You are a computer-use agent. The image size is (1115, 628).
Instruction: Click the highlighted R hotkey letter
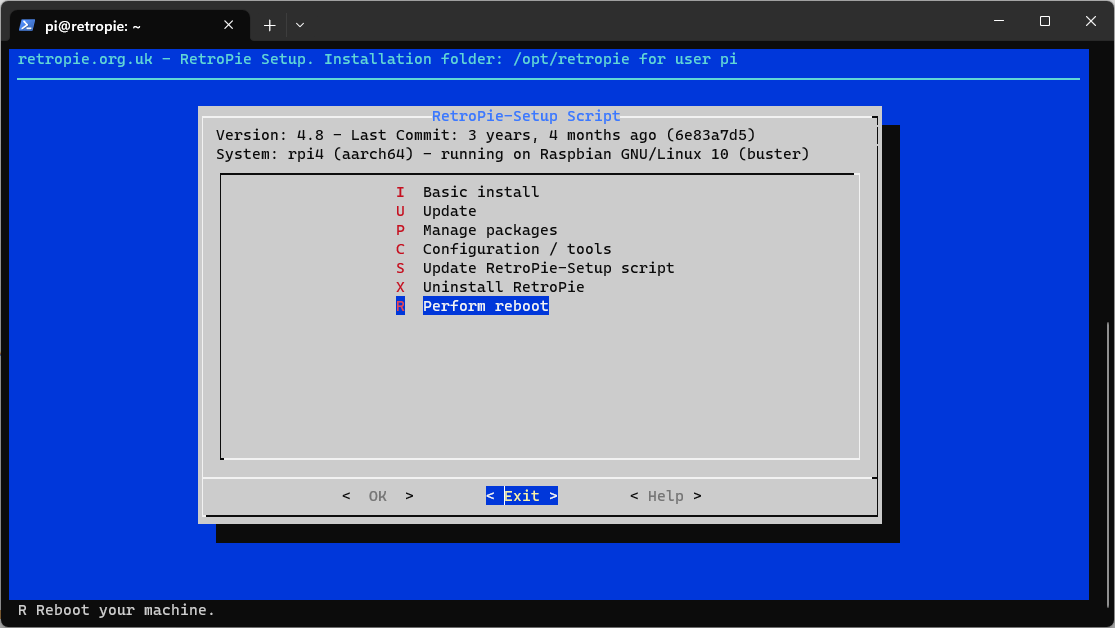pyautogui.click(x=400, y=306)
